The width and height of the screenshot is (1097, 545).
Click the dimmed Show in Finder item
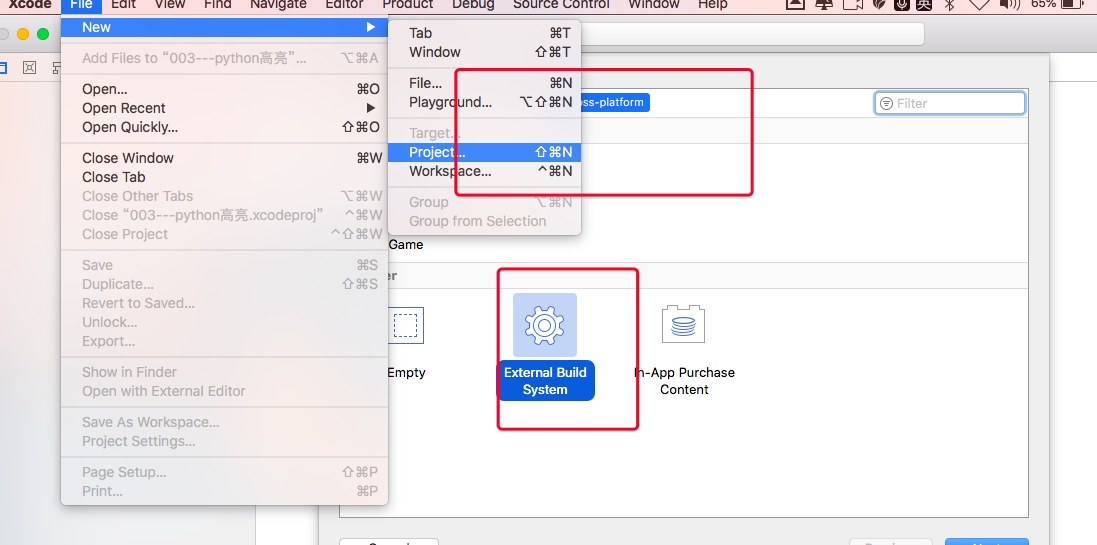point(224,372)
